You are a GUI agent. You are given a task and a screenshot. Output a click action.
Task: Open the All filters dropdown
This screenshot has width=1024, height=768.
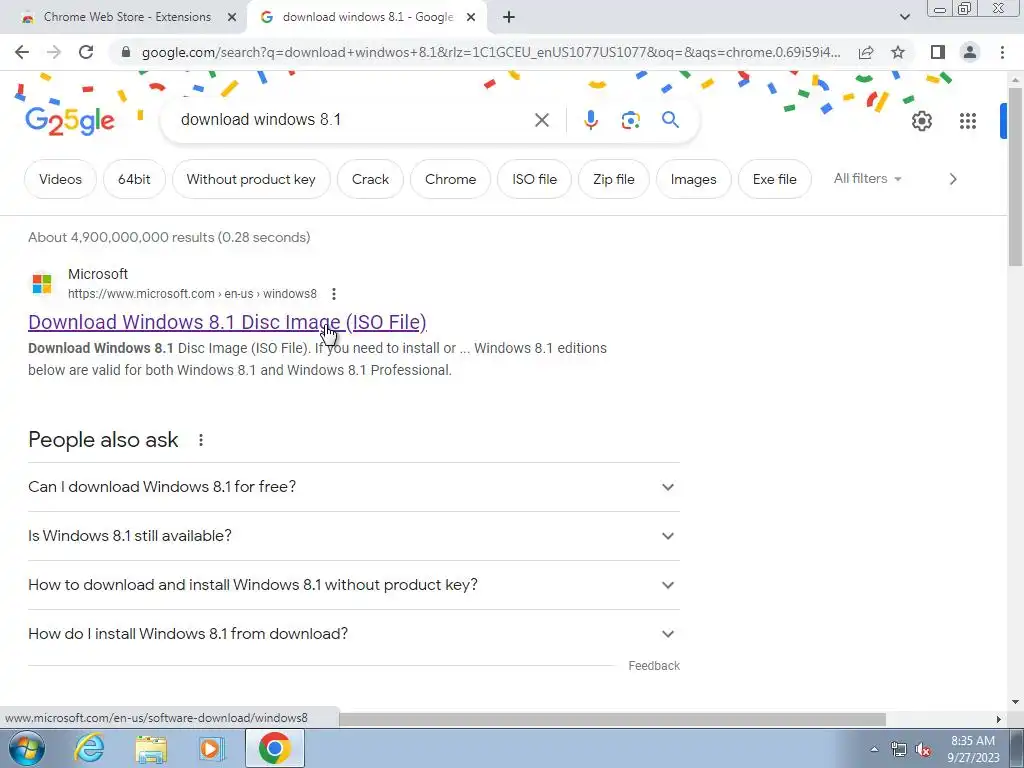[x=867, y=178]
